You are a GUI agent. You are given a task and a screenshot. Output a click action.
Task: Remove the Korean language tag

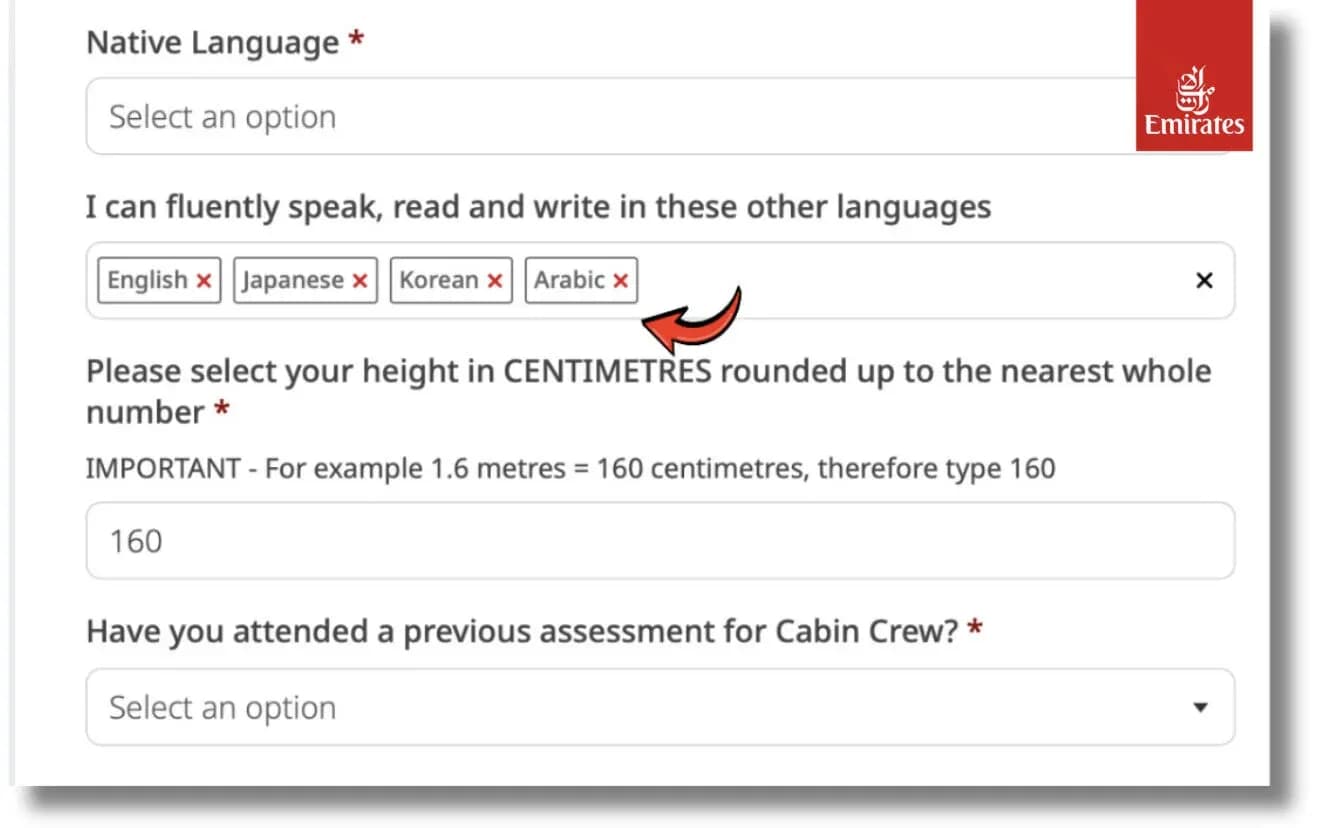tap(494, 281)
